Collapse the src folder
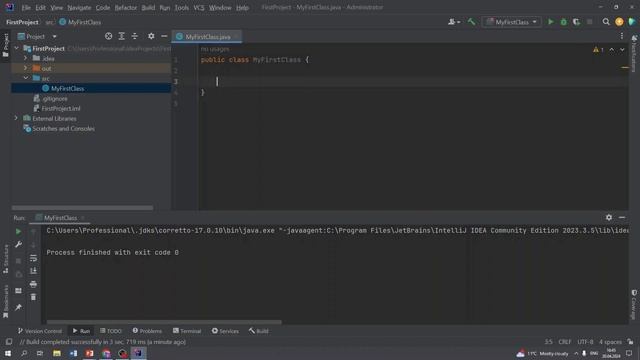This screenshot has width=640, height=360. (26, 78)
